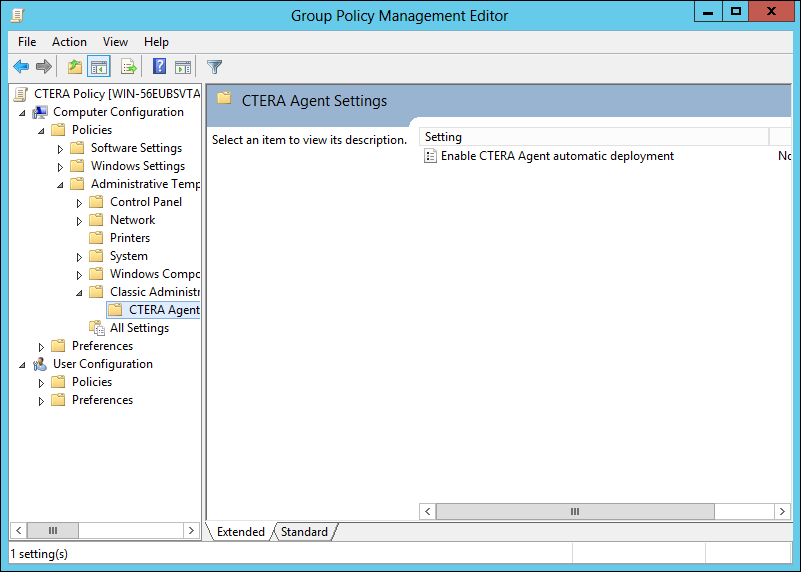Click the CTERA Policy root scroll icon
801x572 pixels.
coord(21,94)
